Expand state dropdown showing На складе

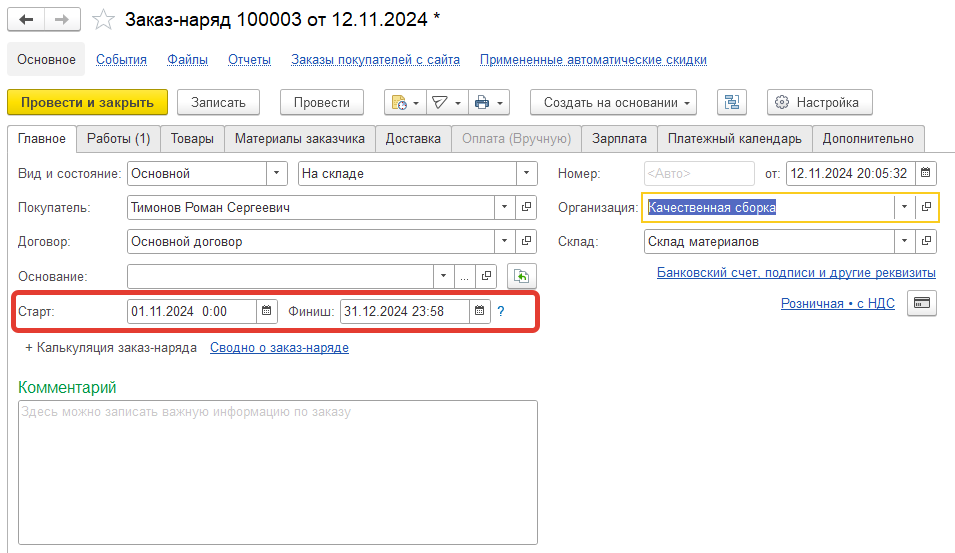pyautogui.click(x=526, y=173)
